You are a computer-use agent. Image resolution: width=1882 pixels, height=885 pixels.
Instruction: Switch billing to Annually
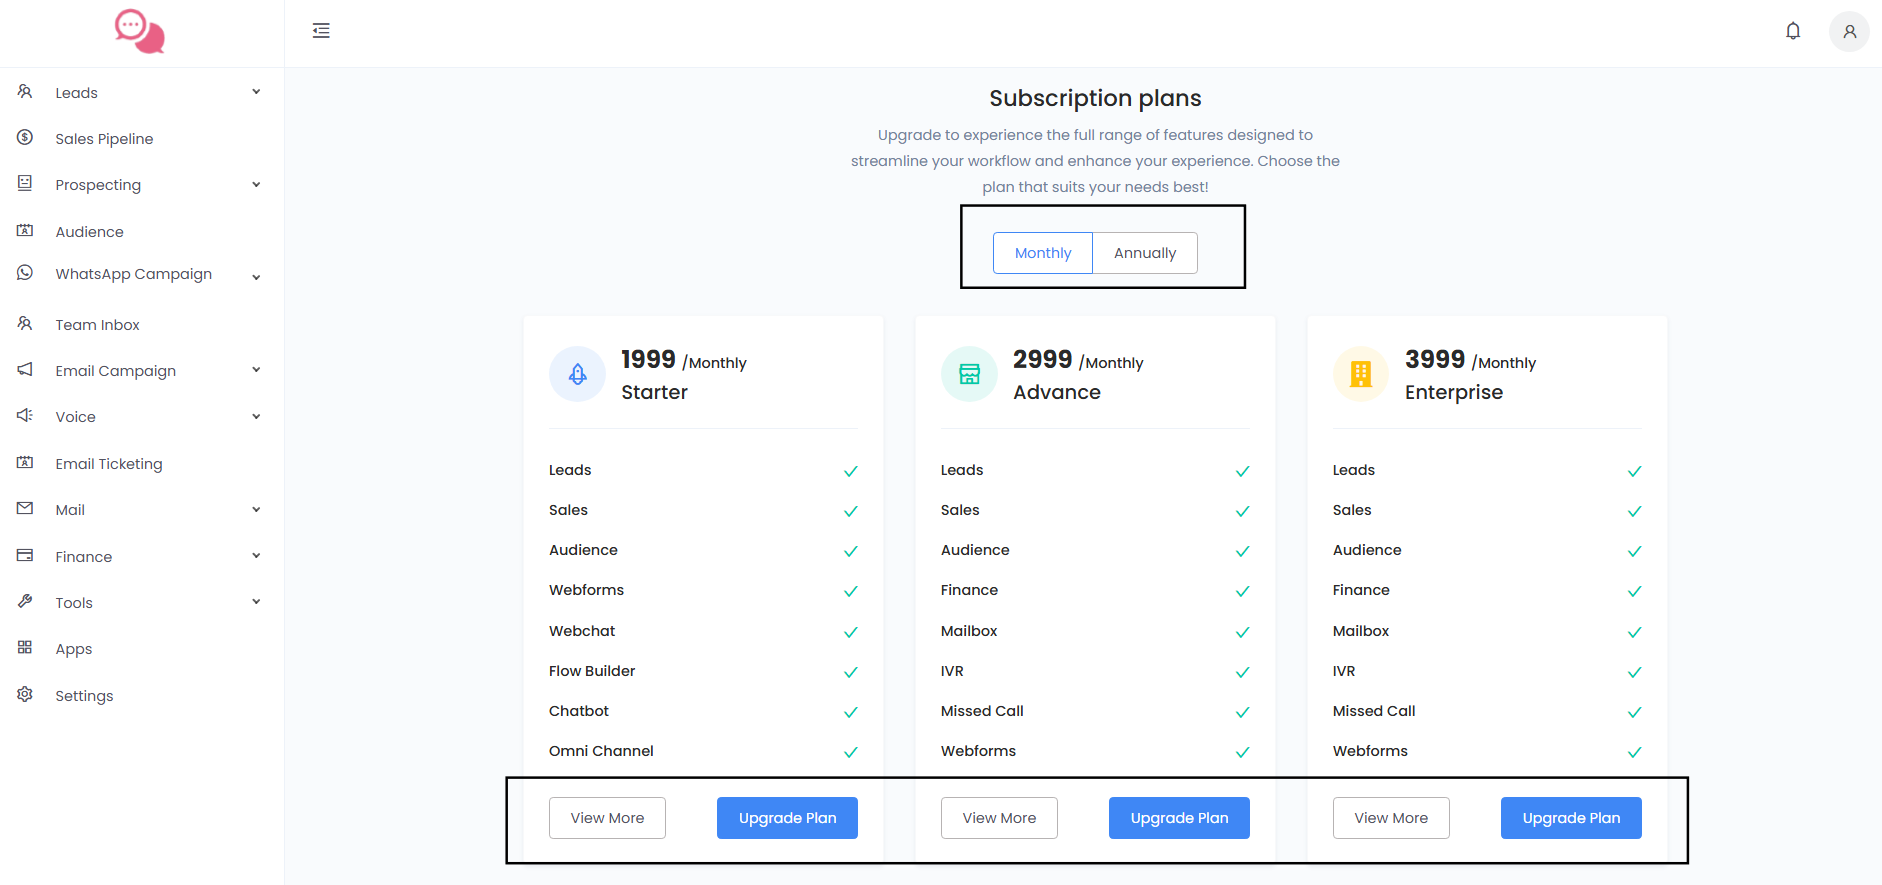pos(1144,253)
